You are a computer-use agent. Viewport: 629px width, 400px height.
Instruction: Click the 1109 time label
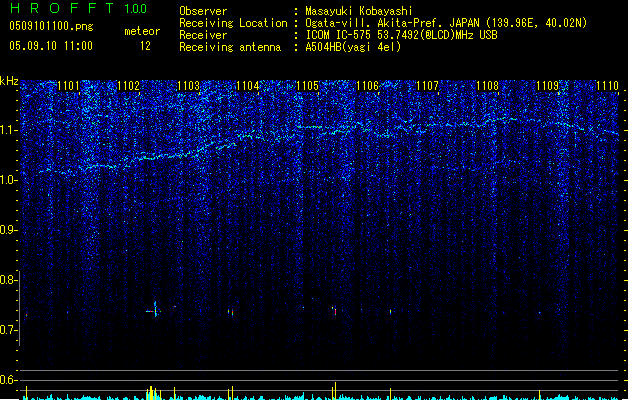[x=548, y=86]
